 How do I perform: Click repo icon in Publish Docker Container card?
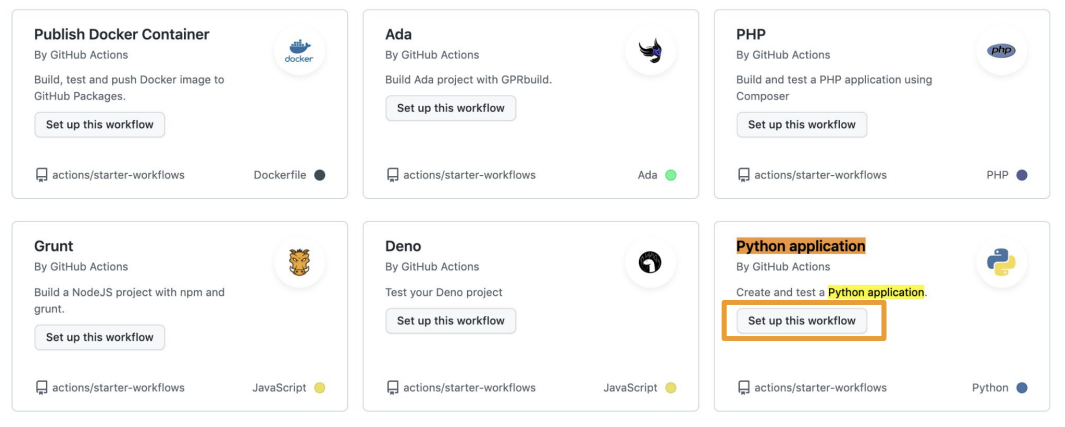pyautogui.click(x=41, y=175)
